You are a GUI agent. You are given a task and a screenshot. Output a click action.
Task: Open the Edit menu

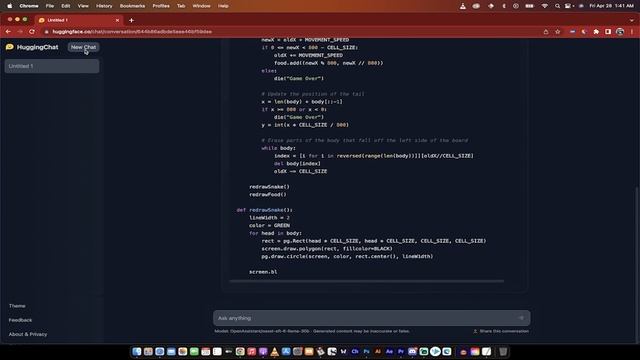(66, 6)
